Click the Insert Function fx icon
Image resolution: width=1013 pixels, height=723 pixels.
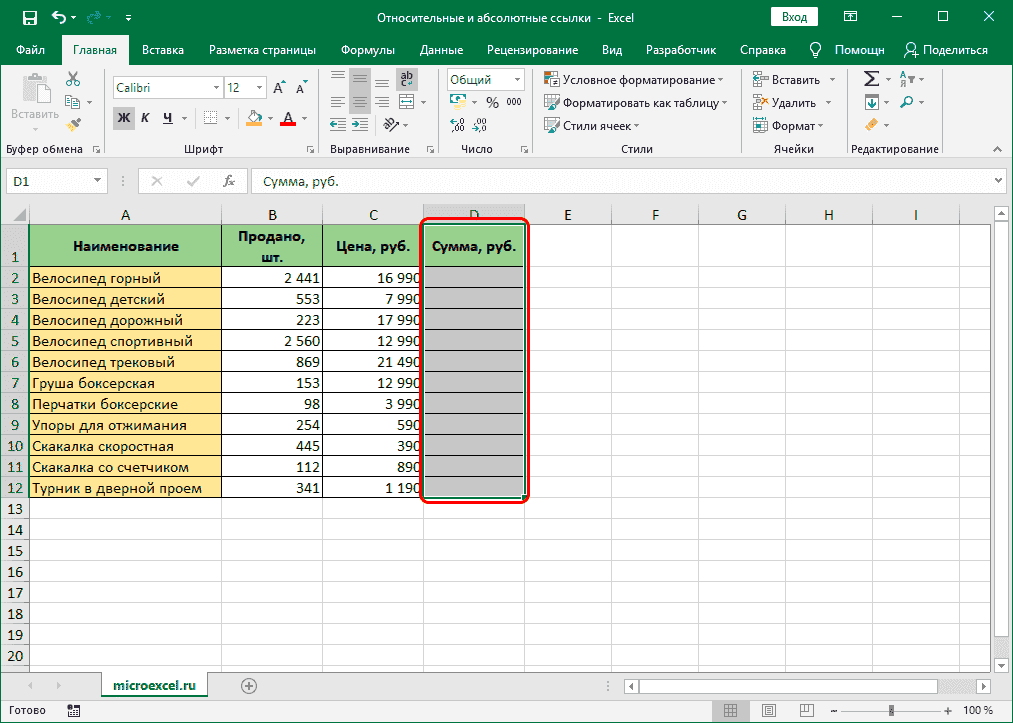coord(229,181)
